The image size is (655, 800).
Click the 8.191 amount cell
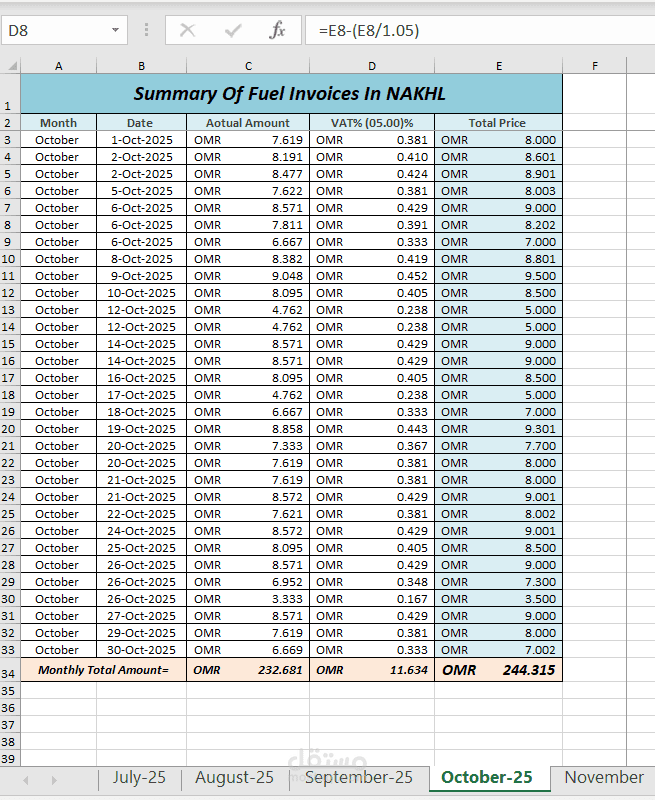coord(248,157)
